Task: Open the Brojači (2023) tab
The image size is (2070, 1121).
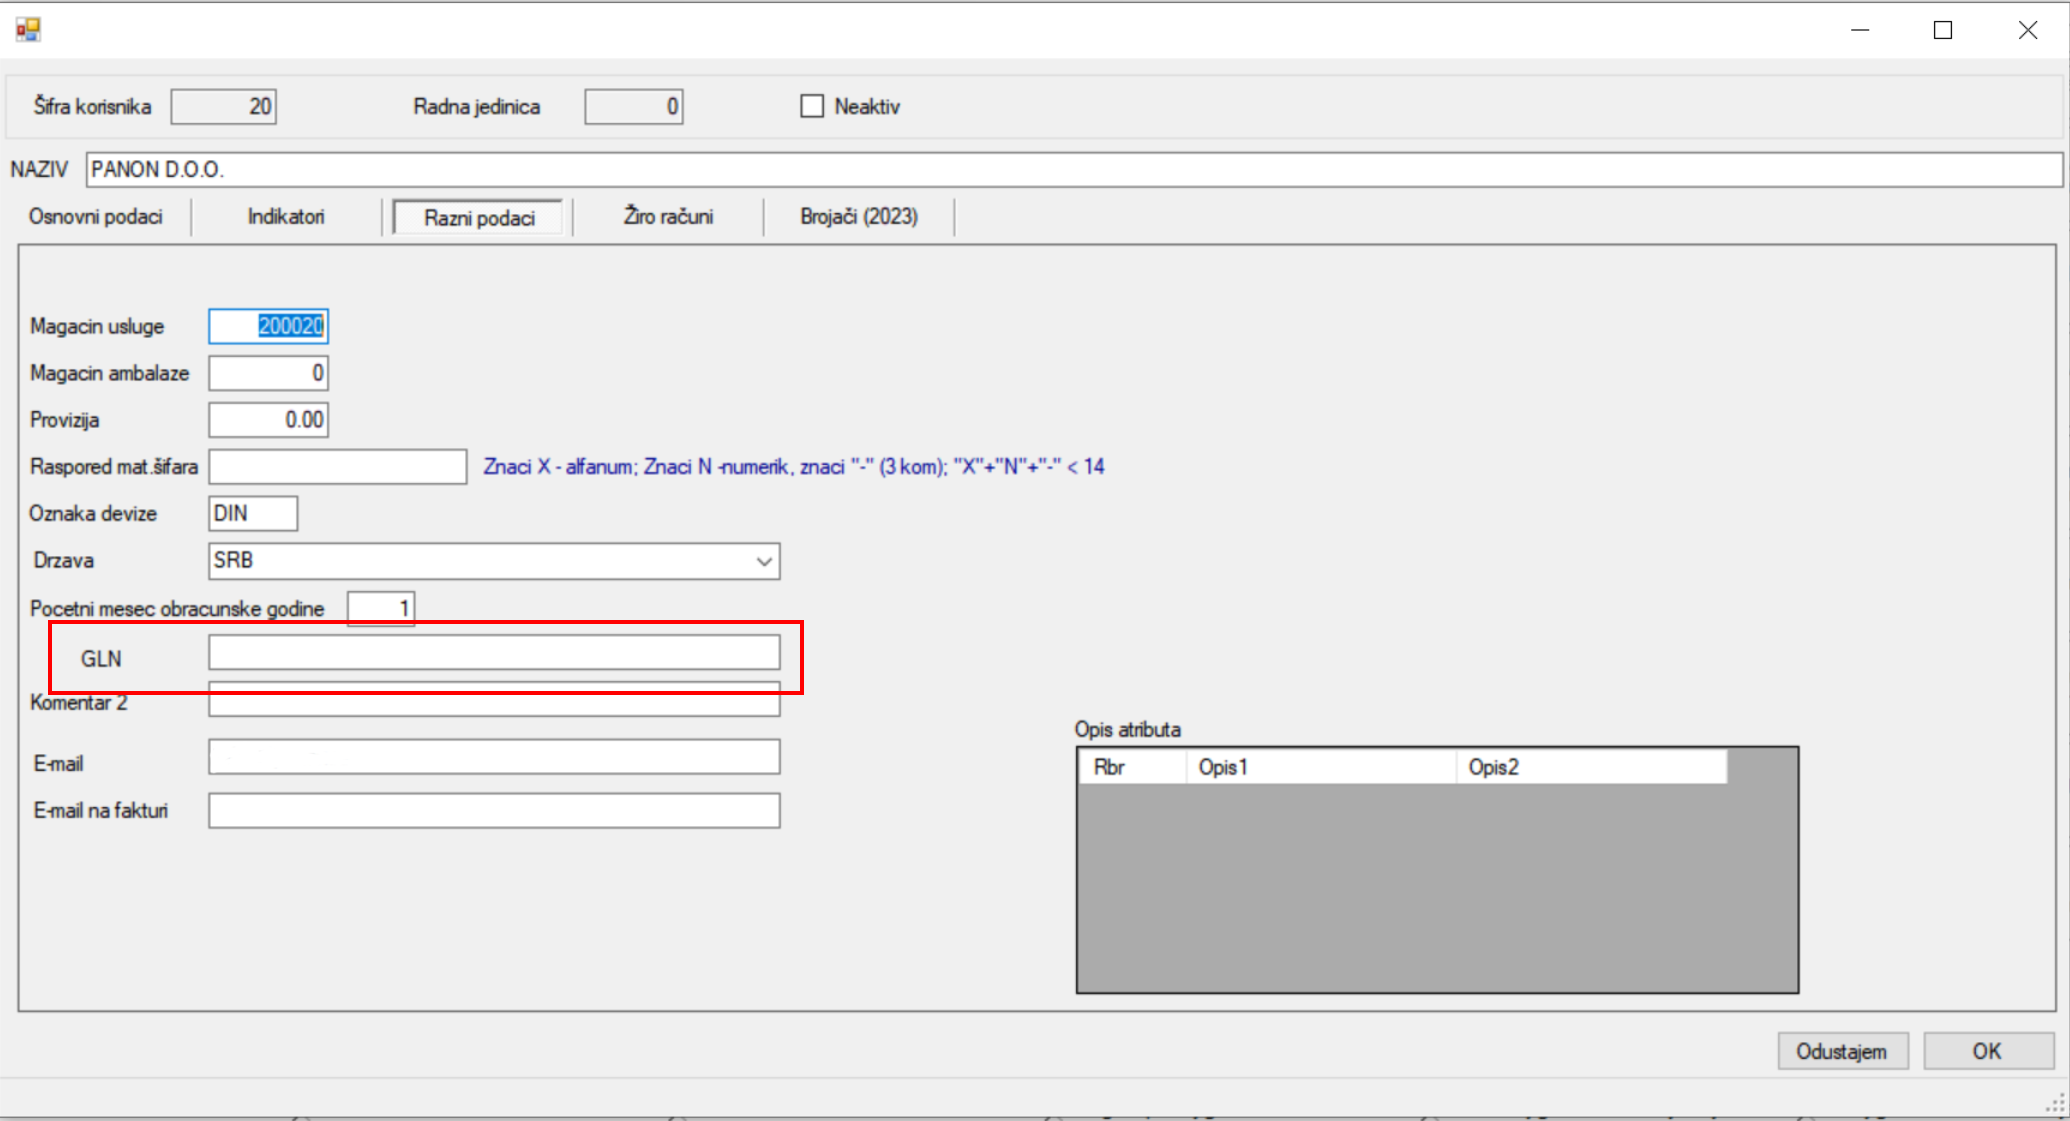Action: (x=858, y=217)
